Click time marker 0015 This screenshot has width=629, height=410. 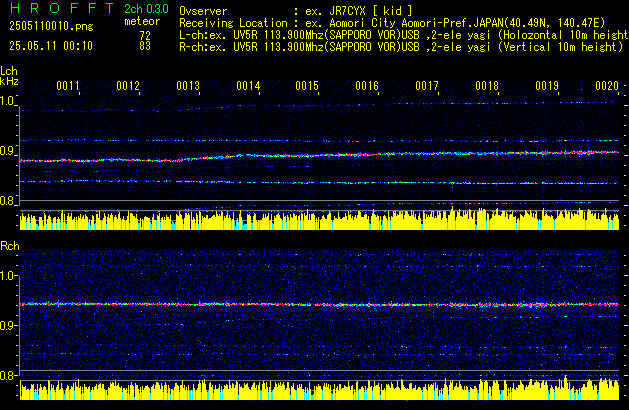307,86
